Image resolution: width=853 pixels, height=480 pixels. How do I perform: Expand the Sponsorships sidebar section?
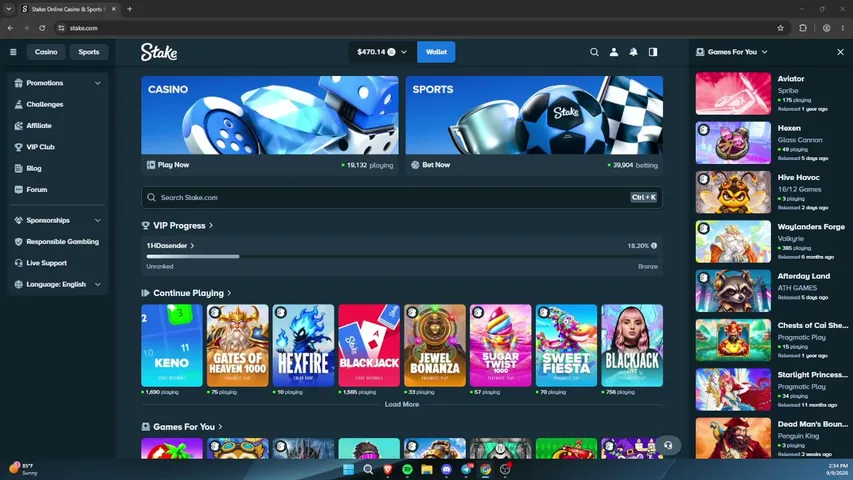pos(58,220)
